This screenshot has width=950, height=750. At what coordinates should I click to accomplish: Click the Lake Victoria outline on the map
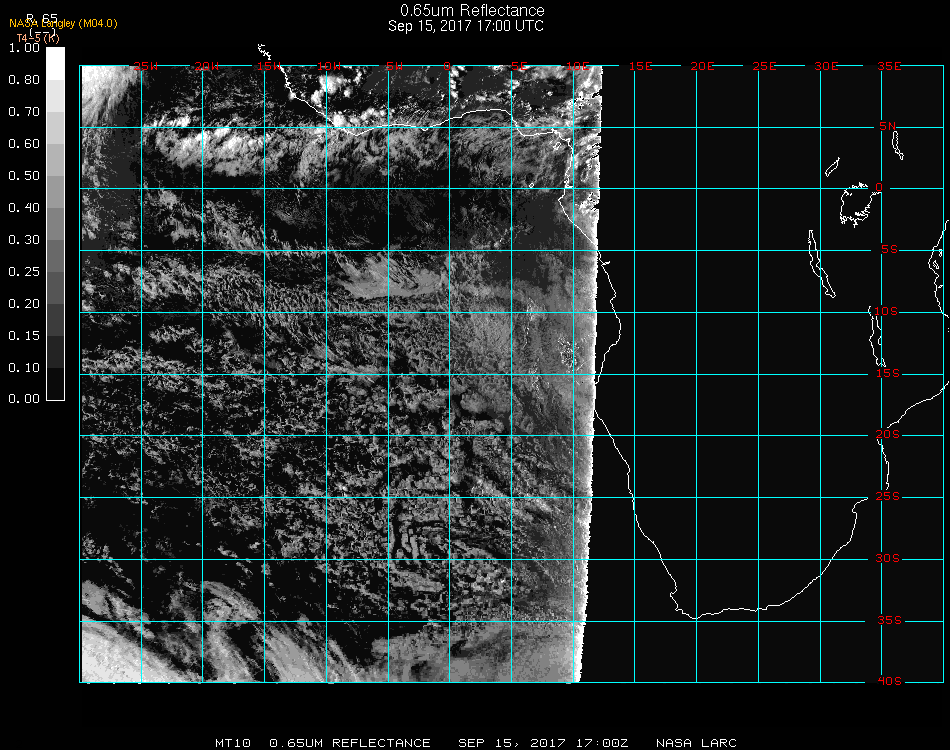pos(855,203)
